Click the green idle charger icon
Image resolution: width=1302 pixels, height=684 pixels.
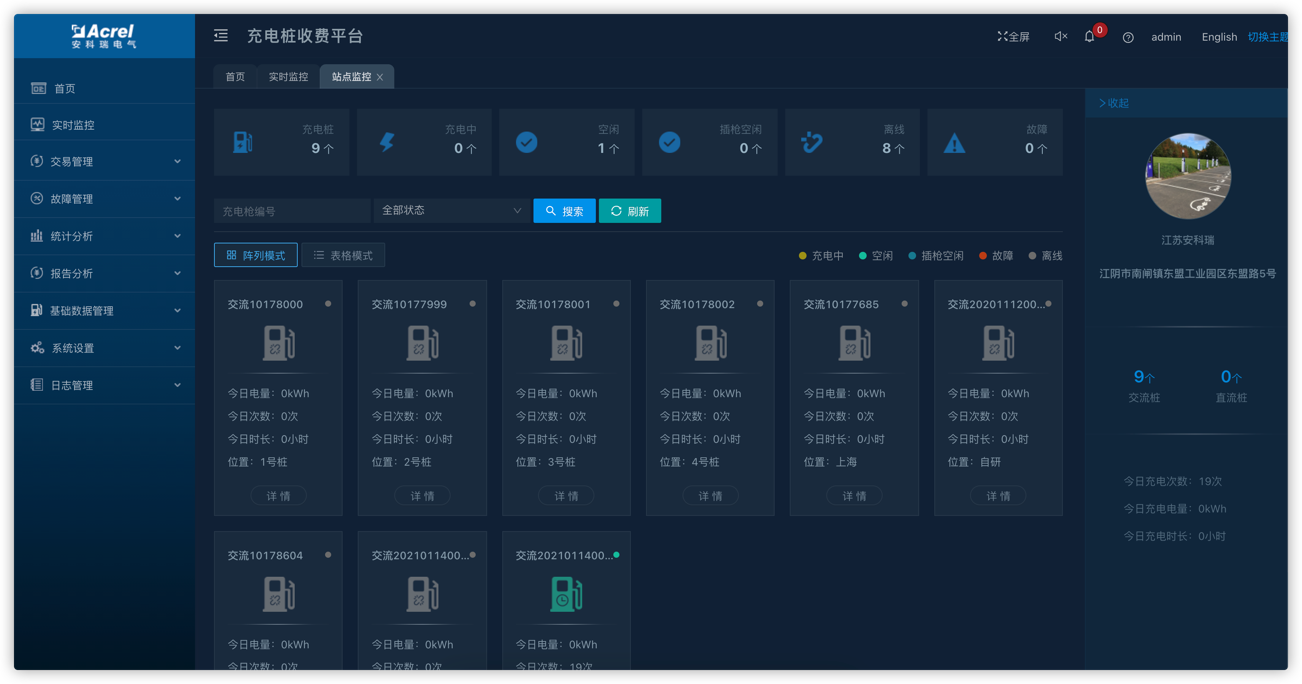click(x=566, y=595)
